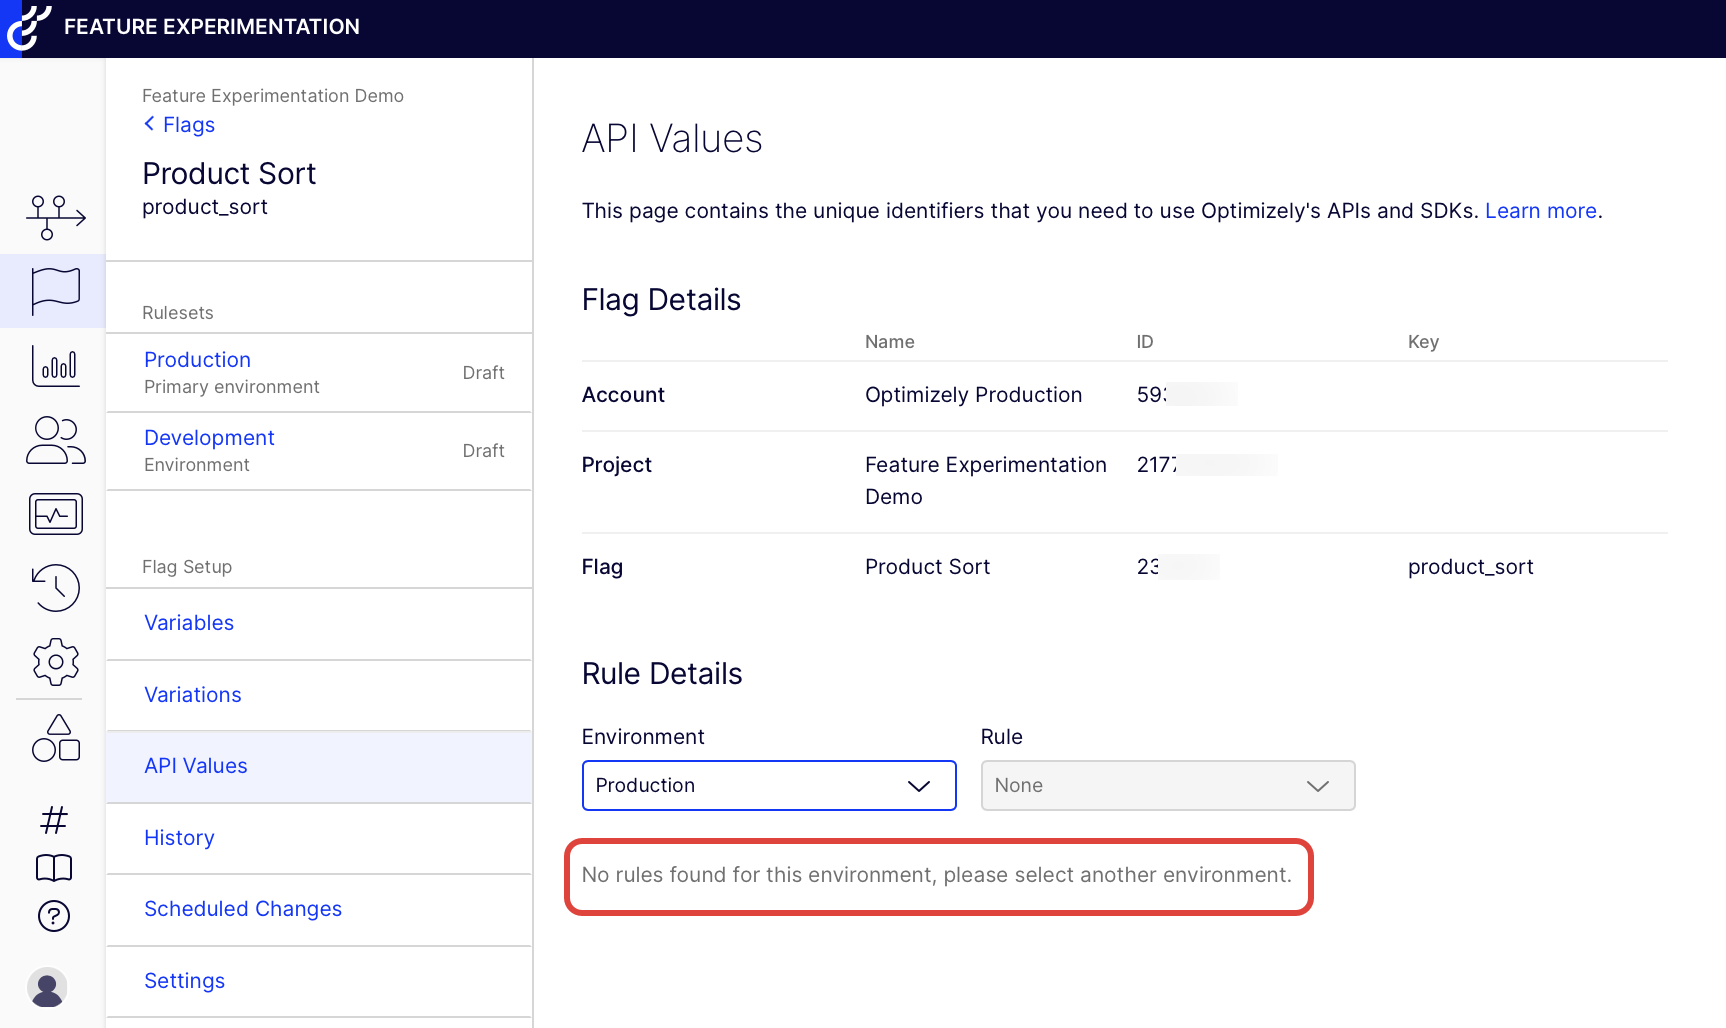
Task: Click the Help question mark icon
Action: tap(54, 916)
